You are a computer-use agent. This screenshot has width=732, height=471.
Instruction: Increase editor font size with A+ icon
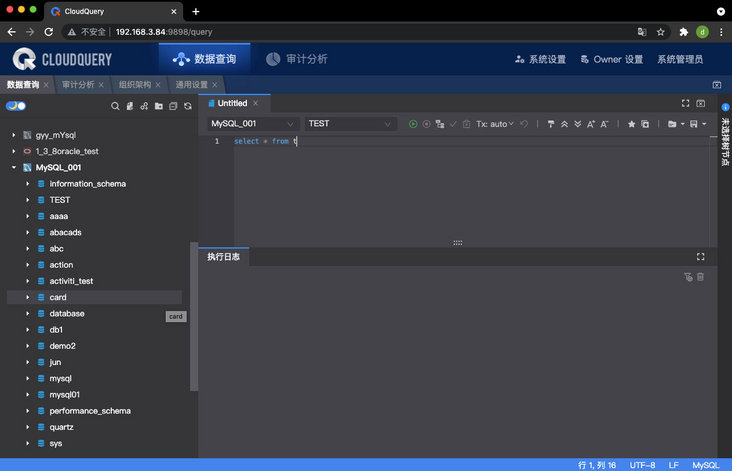tap(591, 124)
